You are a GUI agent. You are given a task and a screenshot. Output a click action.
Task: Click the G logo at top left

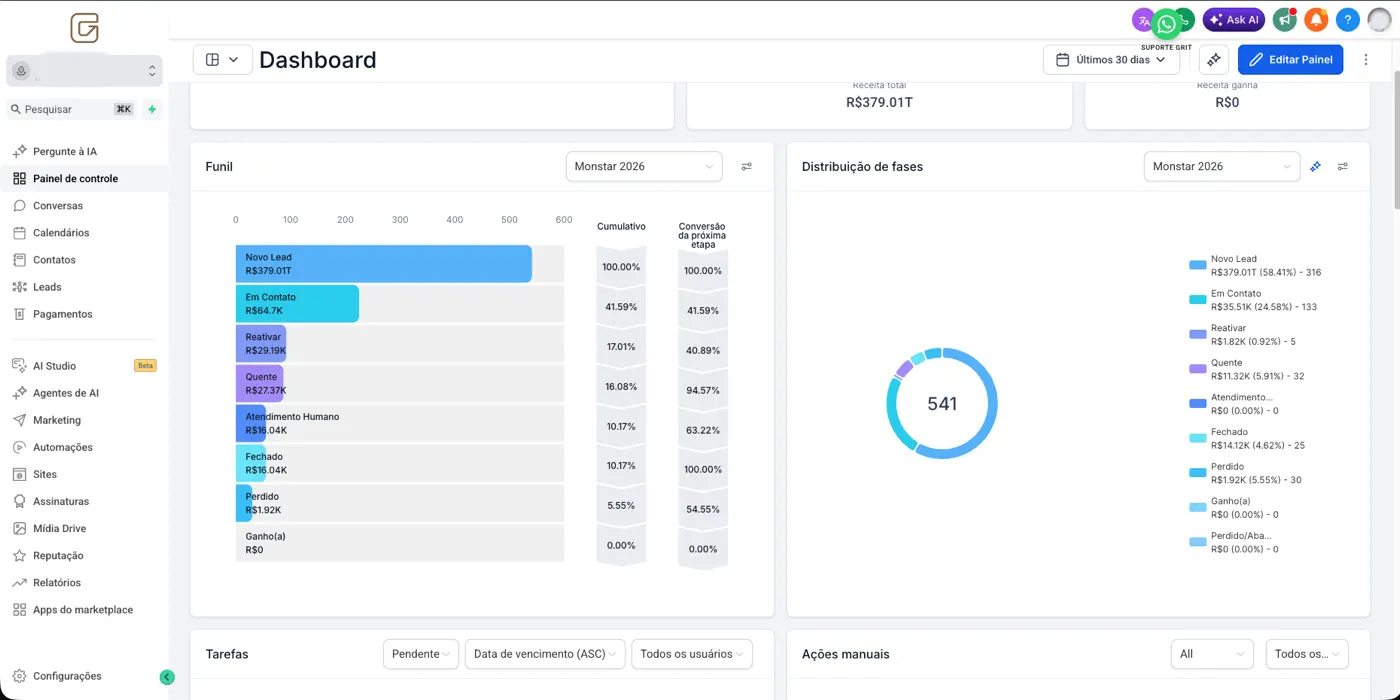pyautogui.click(x=84, y=28)
